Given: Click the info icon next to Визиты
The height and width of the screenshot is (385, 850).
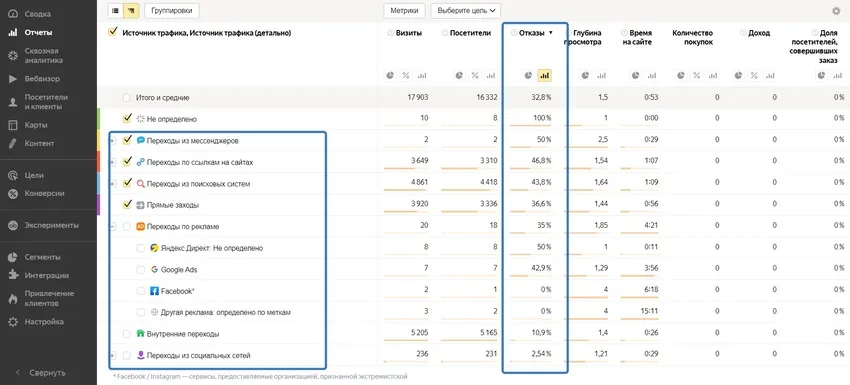Looking at the screenshot, I should pos(391,33).
